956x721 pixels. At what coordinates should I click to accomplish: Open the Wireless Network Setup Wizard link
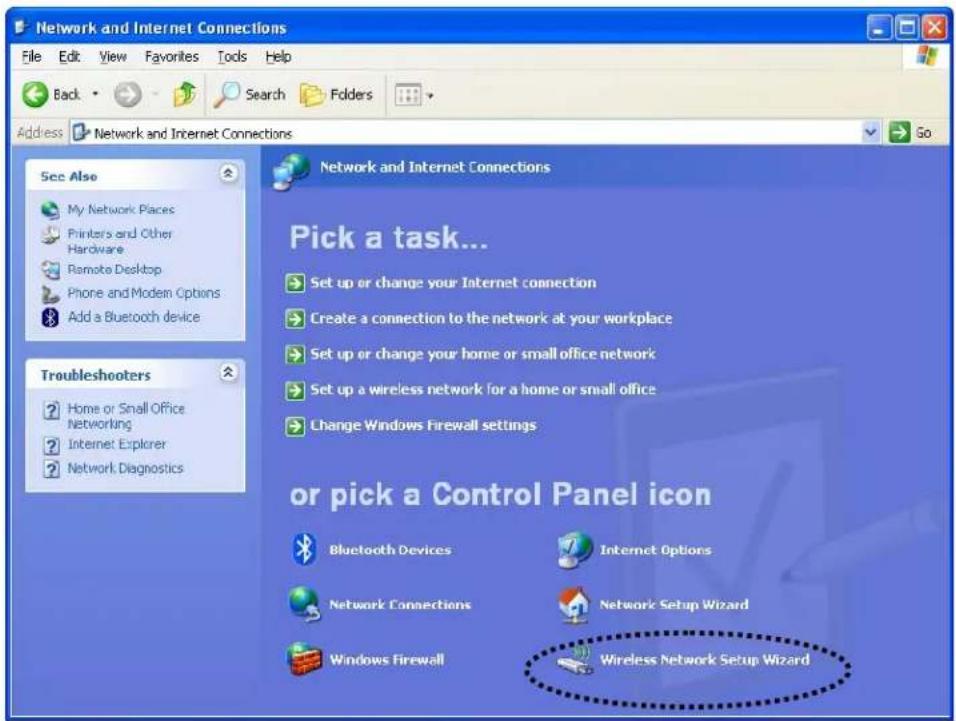coord(705,659)
